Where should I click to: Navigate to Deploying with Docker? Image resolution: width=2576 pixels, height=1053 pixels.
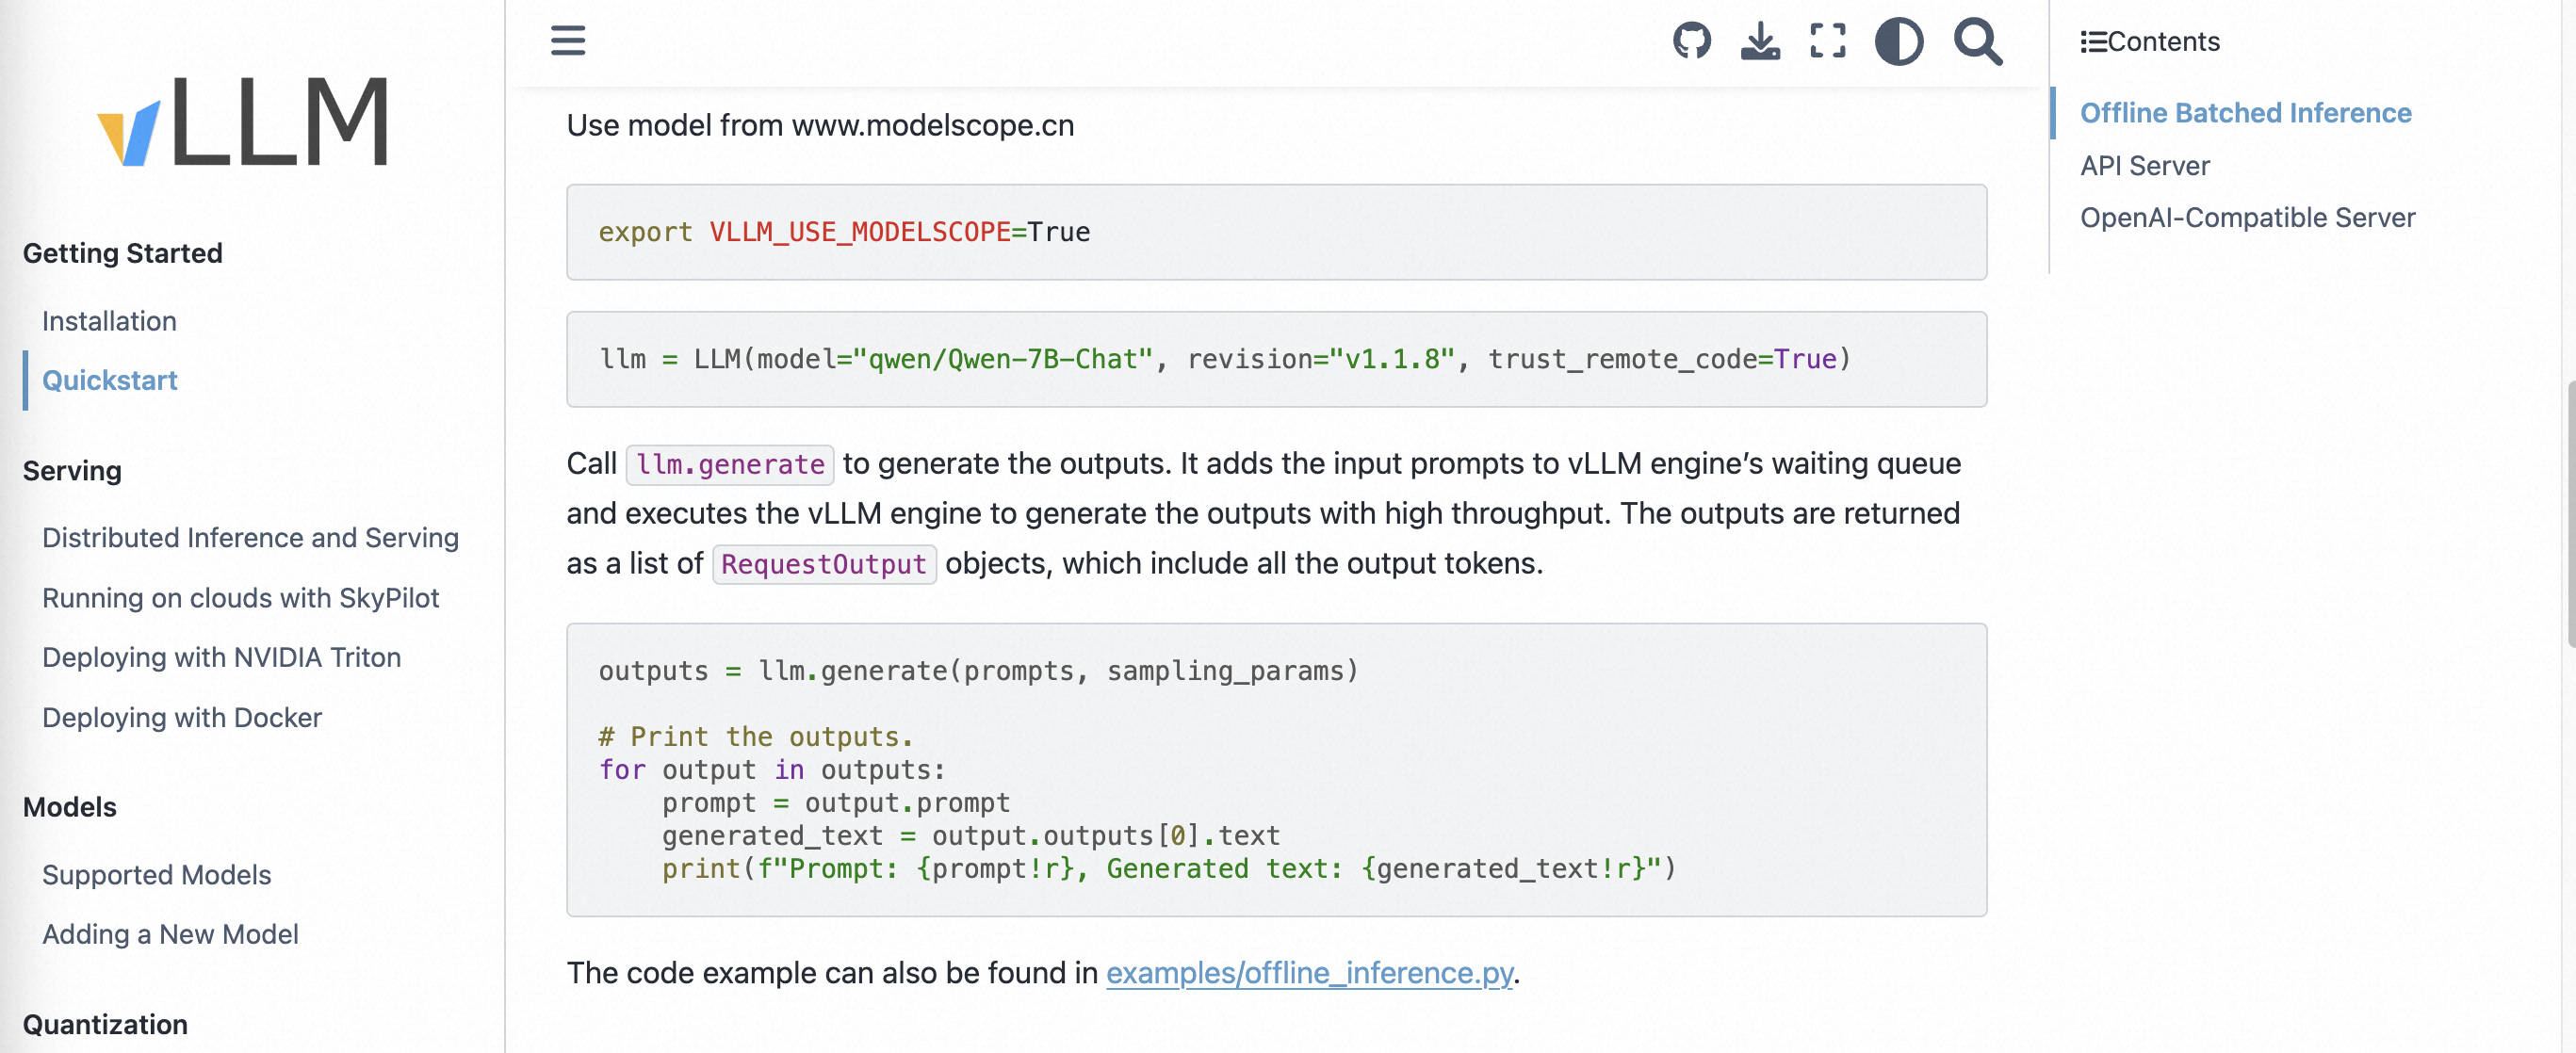[x=182, y=718]
